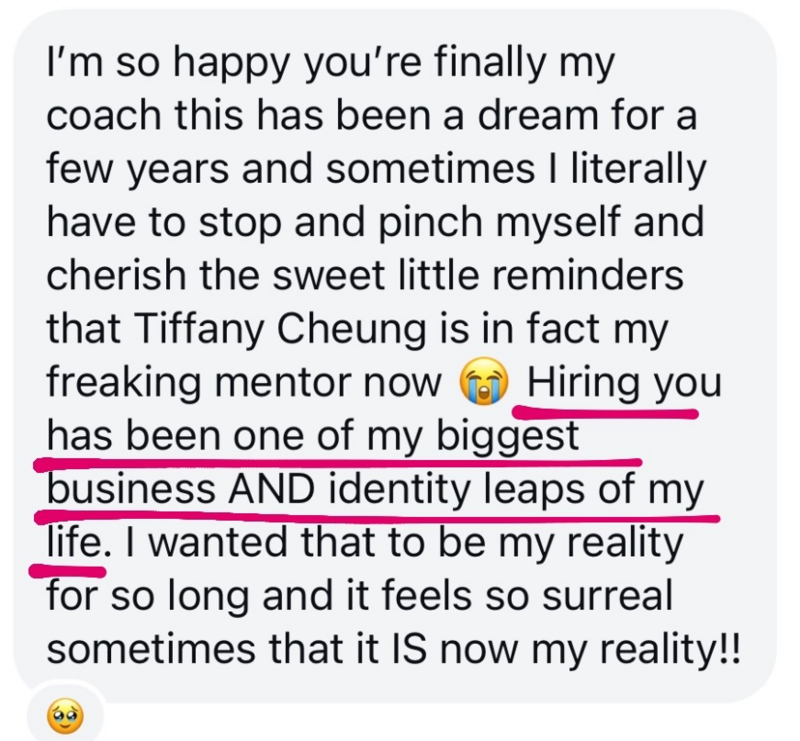Image resolution: width=800 pixels, height=741 pixels.
Task: Select the word "business" in the underlined sentence
Action: click(131, 488)
